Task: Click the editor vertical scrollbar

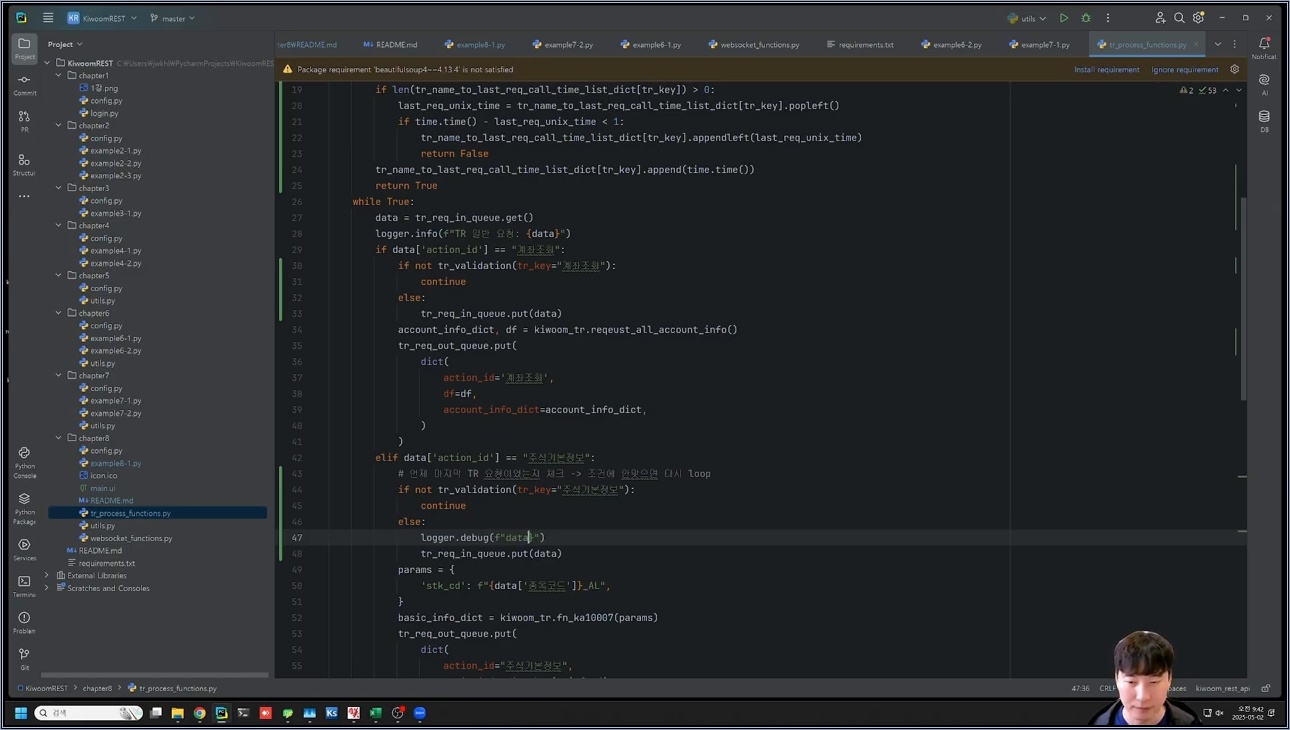Action: click(1243, 300)
